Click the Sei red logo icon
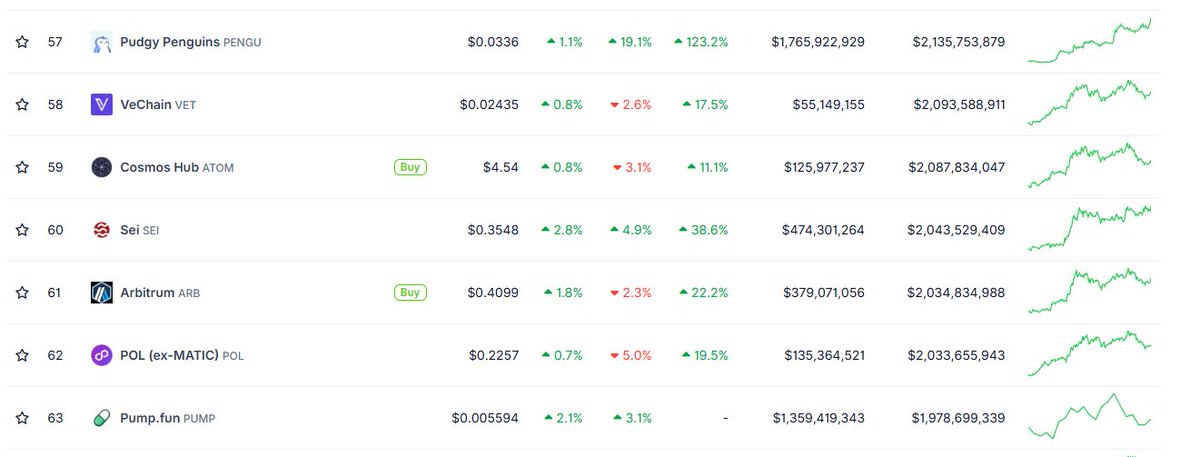This screenshot has width=1200, height=457. (101, 230)
